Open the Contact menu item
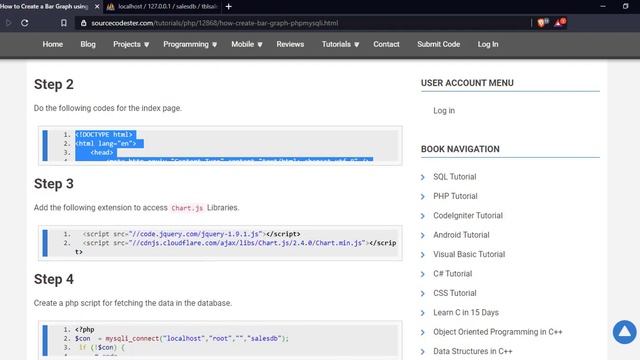640x360 pixels. pos(386,44)
